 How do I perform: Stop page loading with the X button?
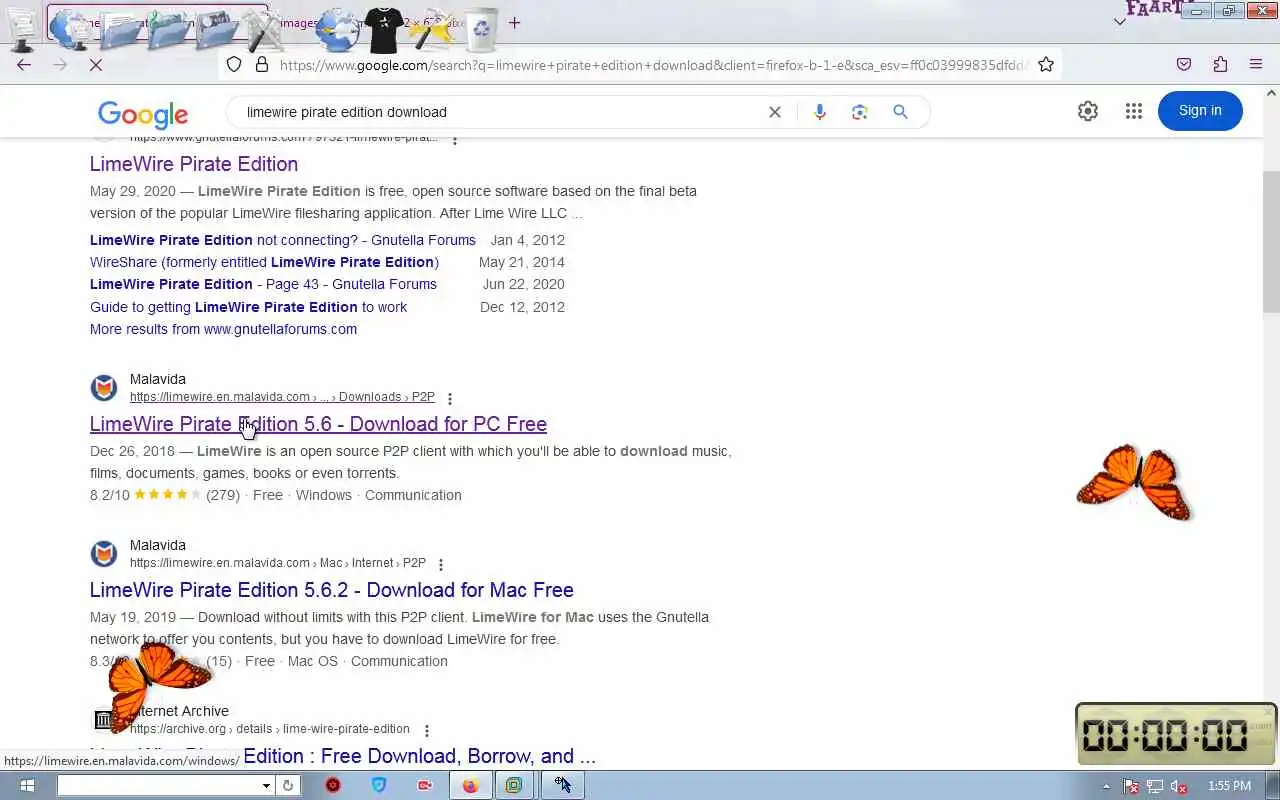point(95,64)
